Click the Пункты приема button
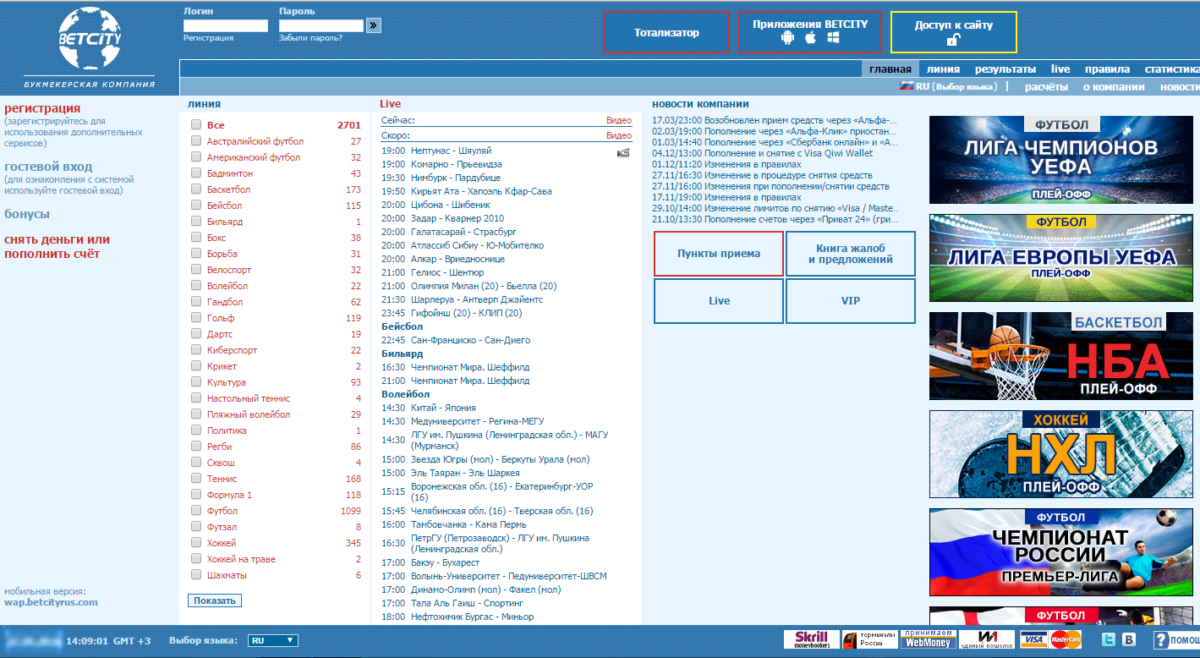This screenshot has width=1200, height=658. pos(718,253)
